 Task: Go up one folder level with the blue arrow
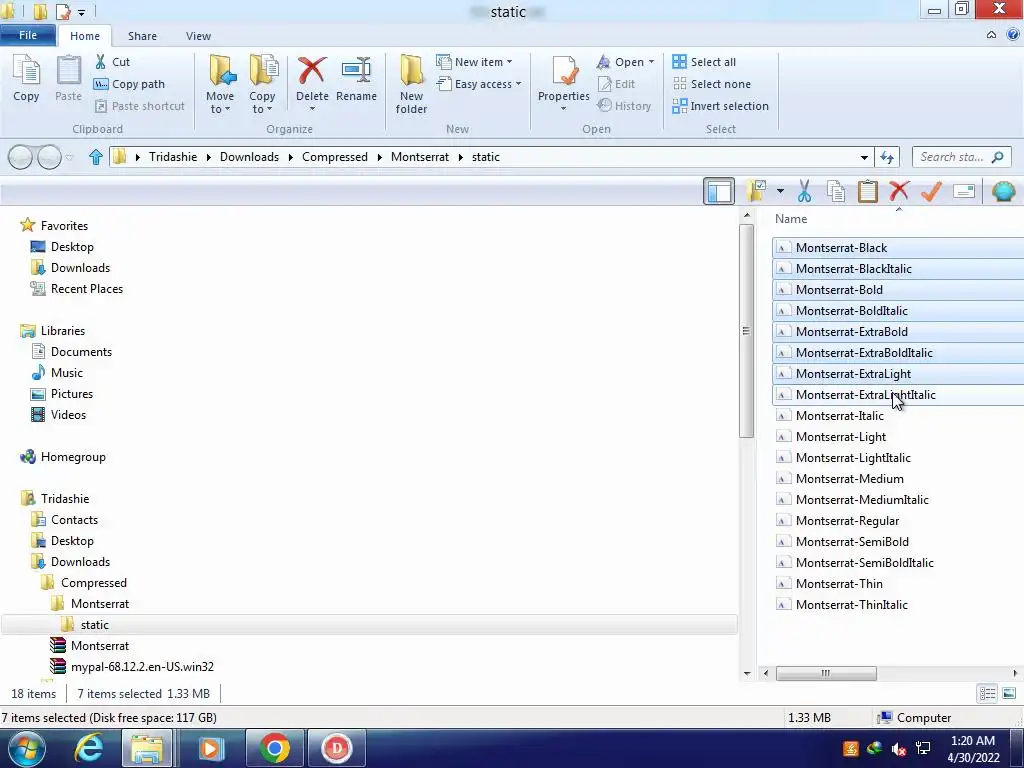click(x=95, y=157)
